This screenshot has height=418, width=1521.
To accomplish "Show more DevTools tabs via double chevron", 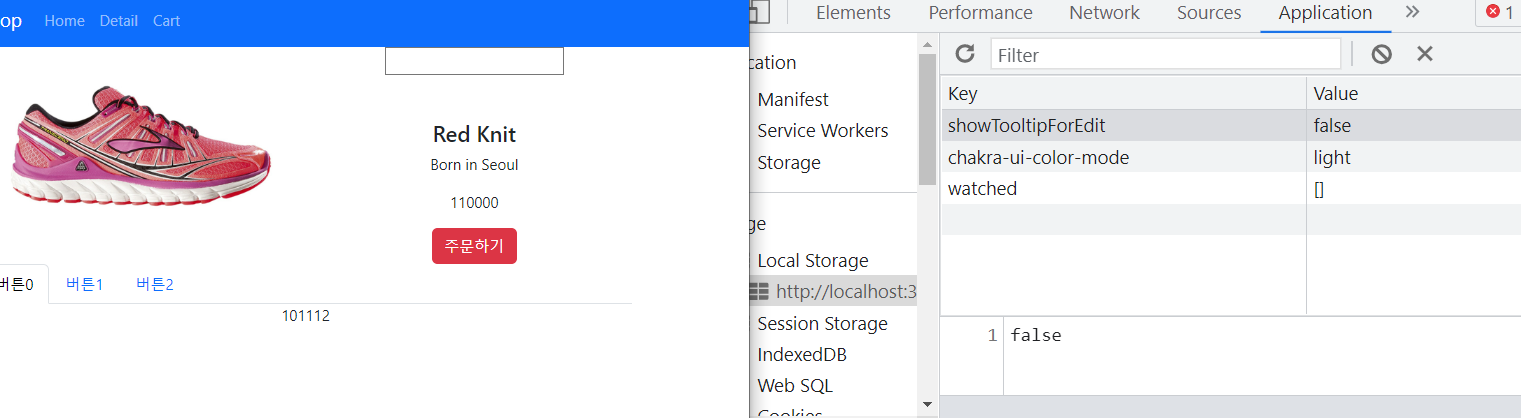I will pos(1412,12).
